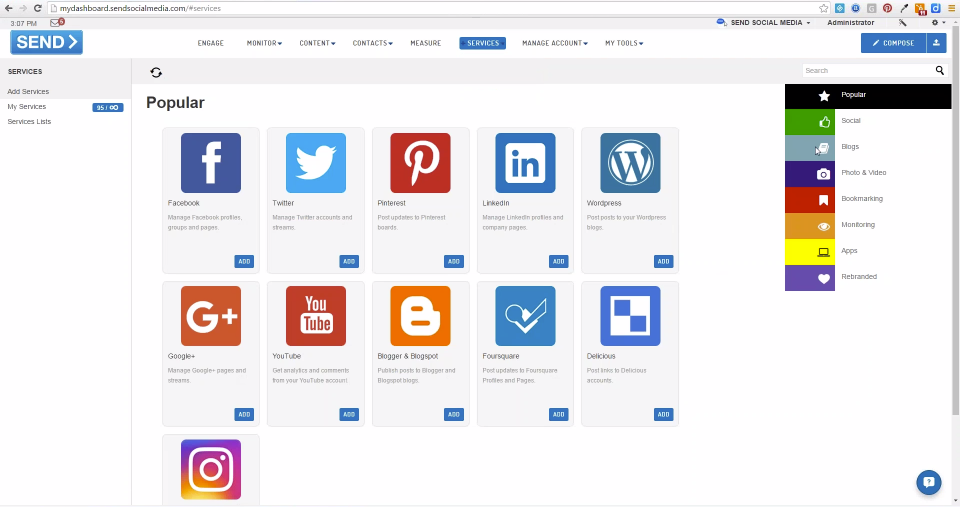Open My Services in sidebar
960x507 pixels.
[x=26, y=107]
